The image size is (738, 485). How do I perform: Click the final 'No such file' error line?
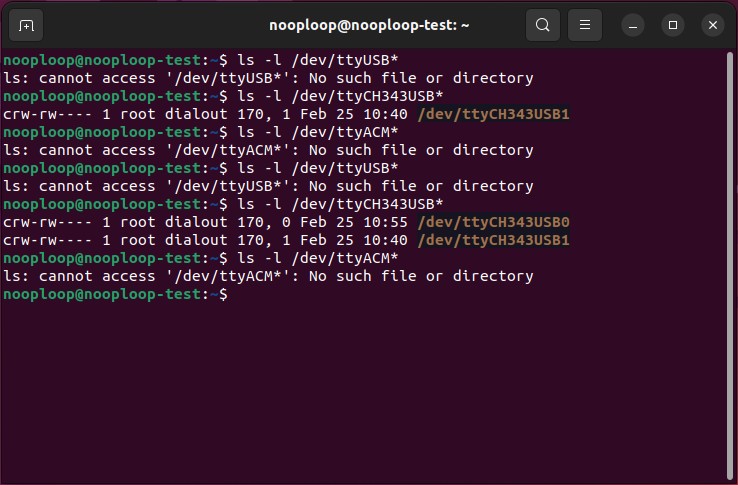[268, 276]
